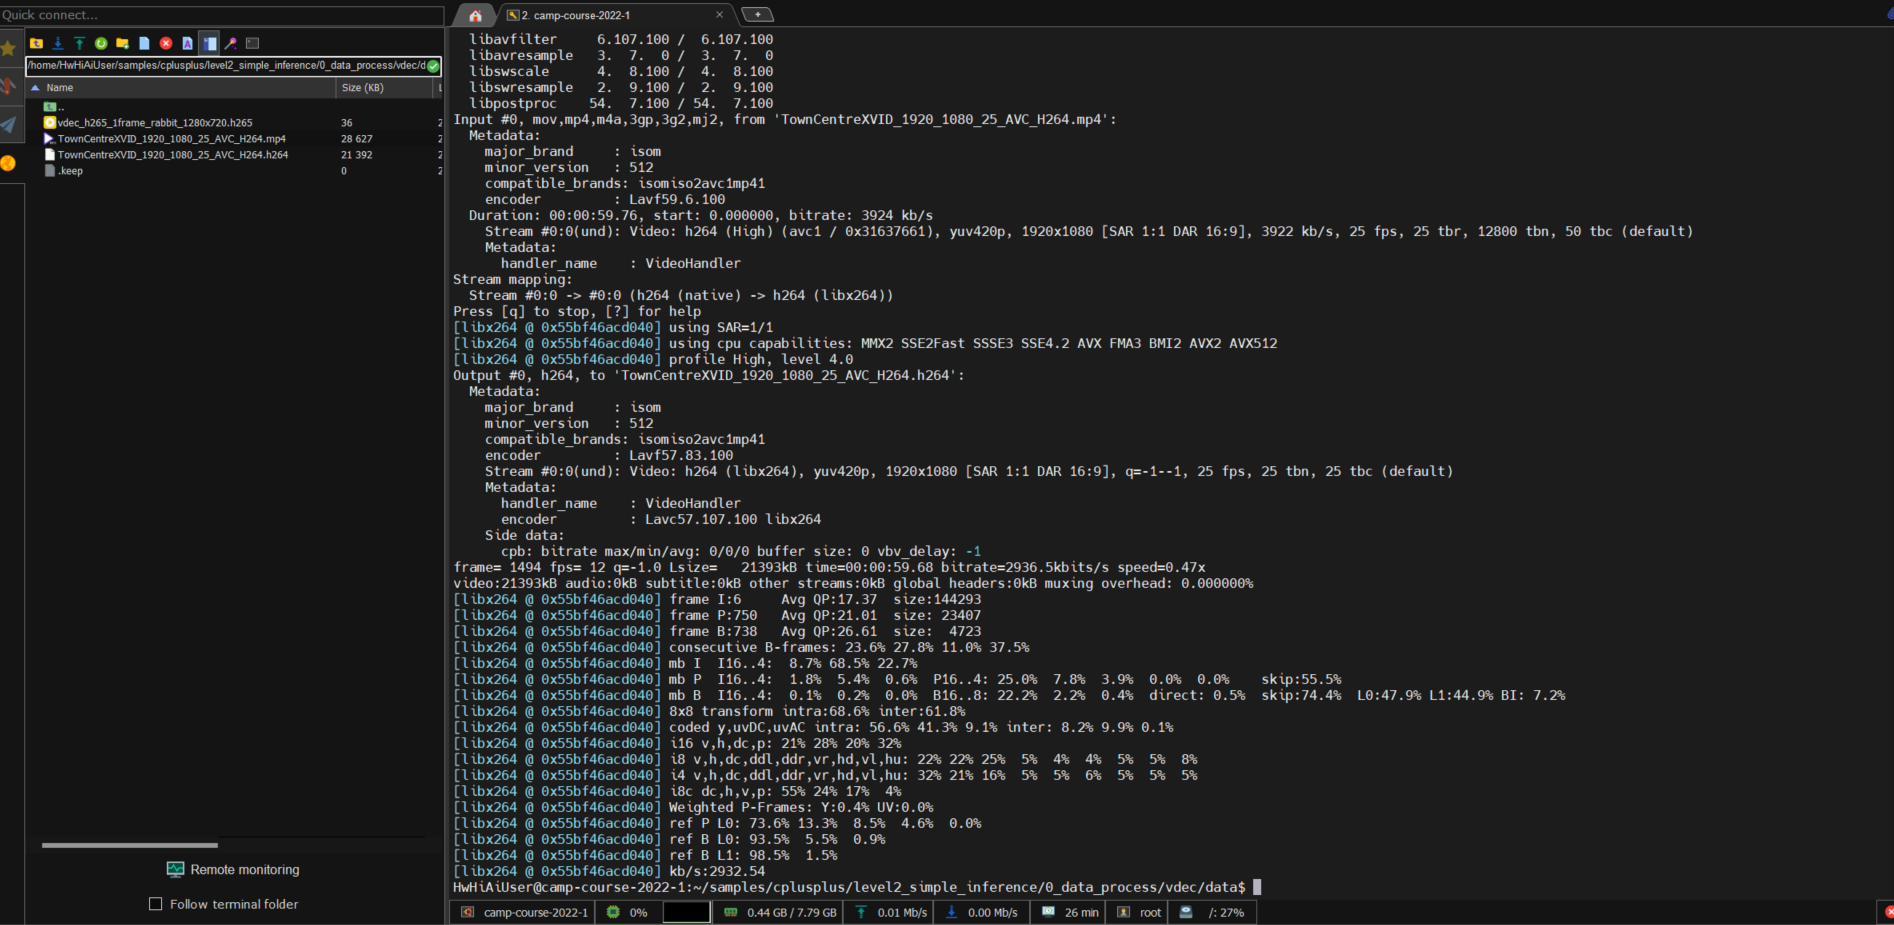Open the Tools knife sidebar tab
The image size is (1894, 925).
(9, 86)
